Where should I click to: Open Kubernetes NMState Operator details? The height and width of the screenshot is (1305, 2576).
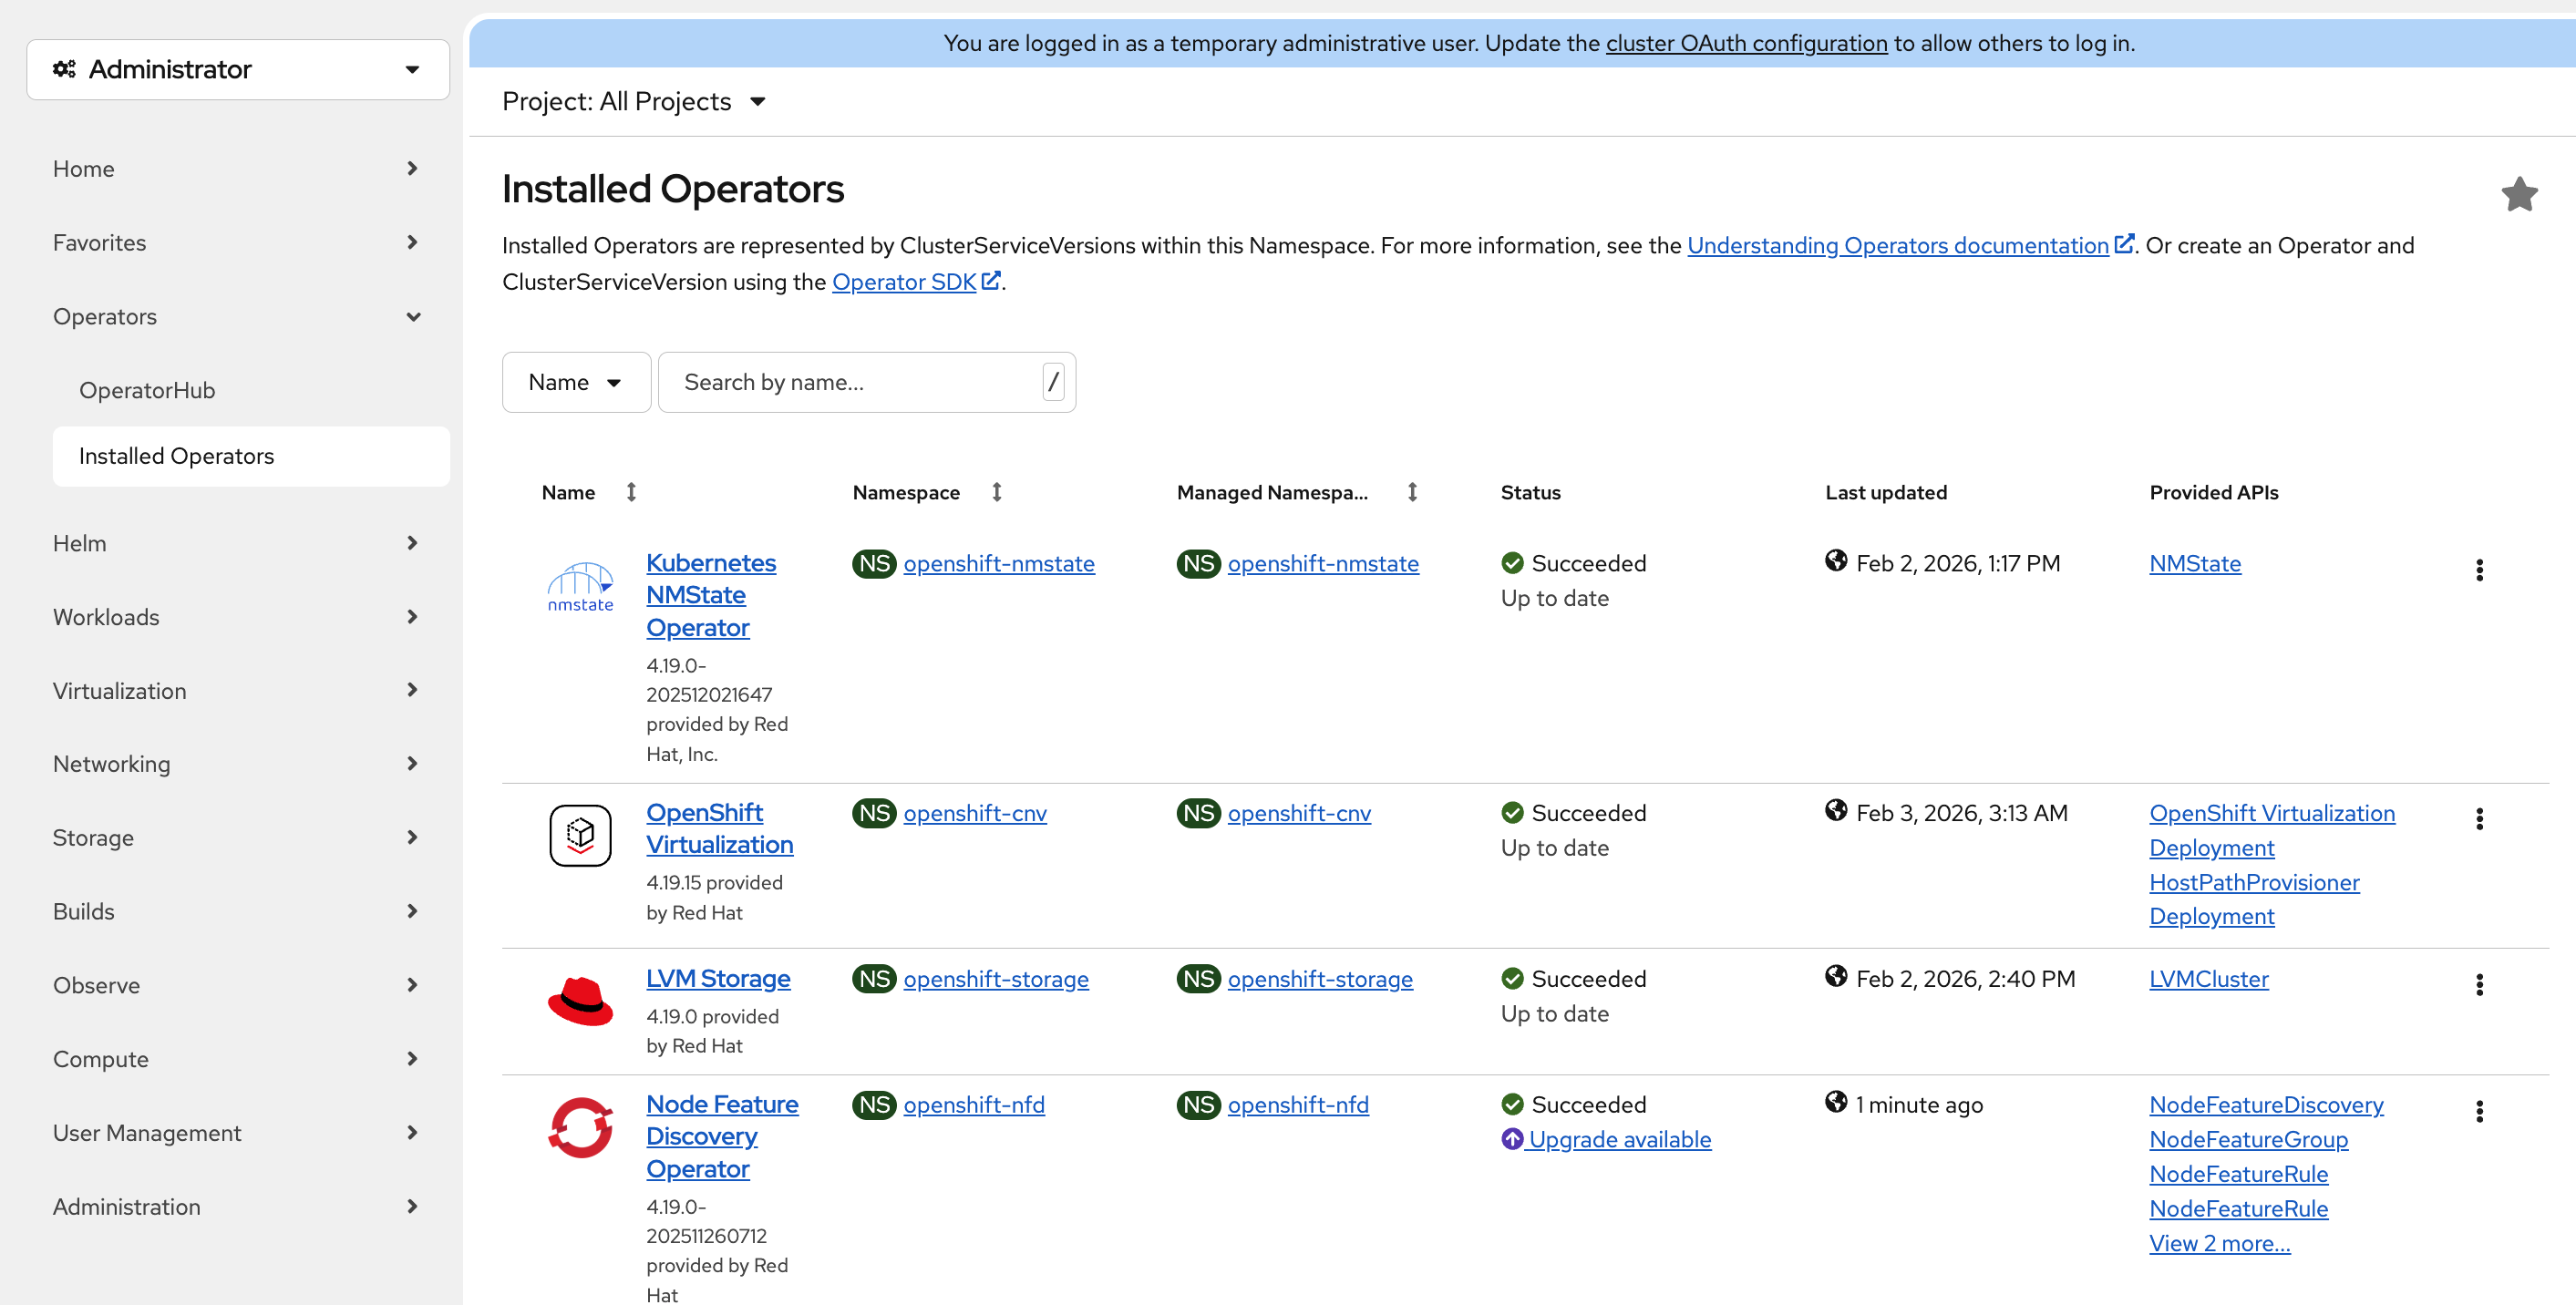pyautogui.click(x=711, y=595)
